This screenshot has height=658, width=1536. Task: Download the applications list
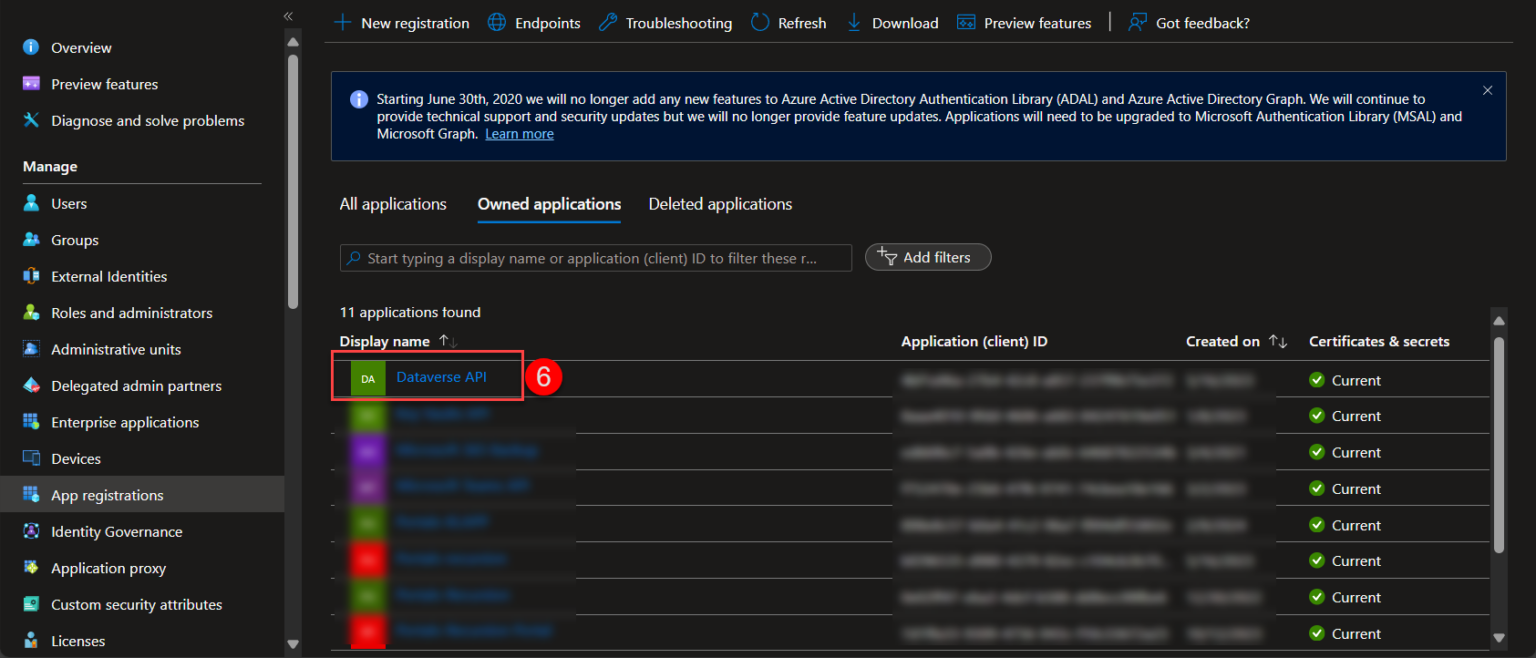891,22
